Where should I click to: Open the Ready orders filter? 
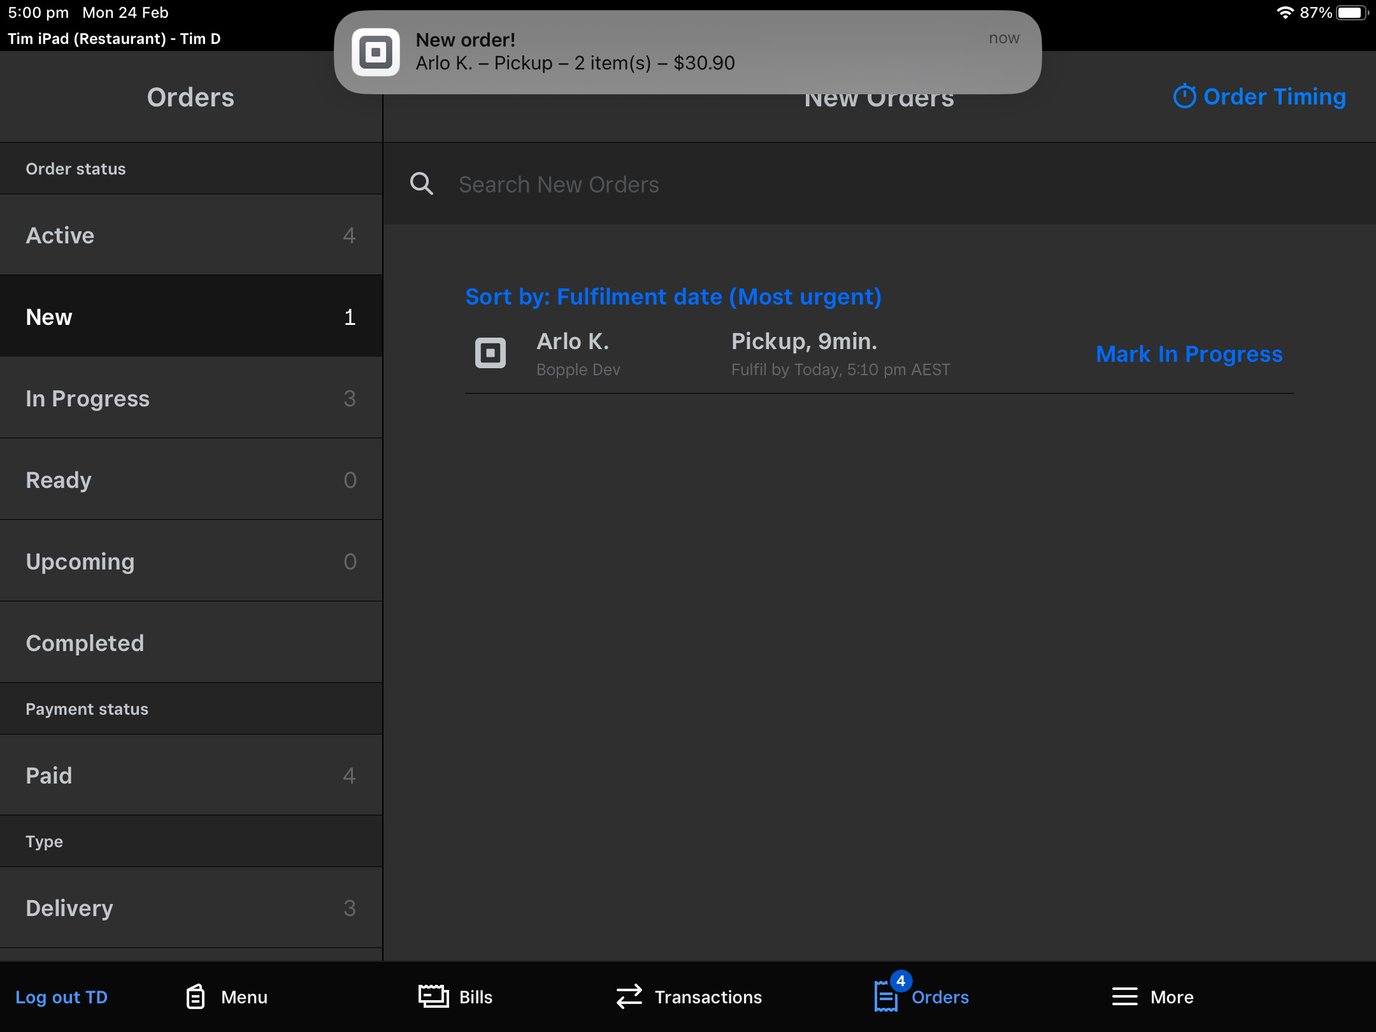(x=190, y=479)
